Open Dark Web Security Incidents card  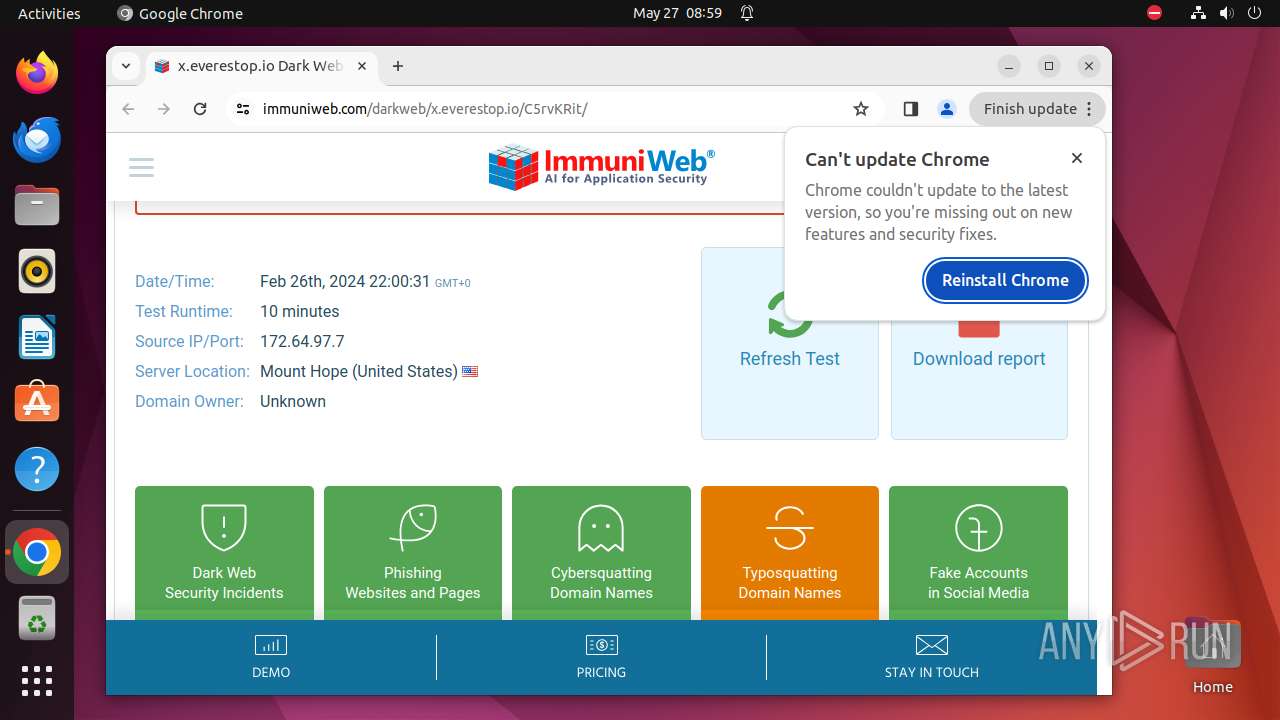coord(224,553)
